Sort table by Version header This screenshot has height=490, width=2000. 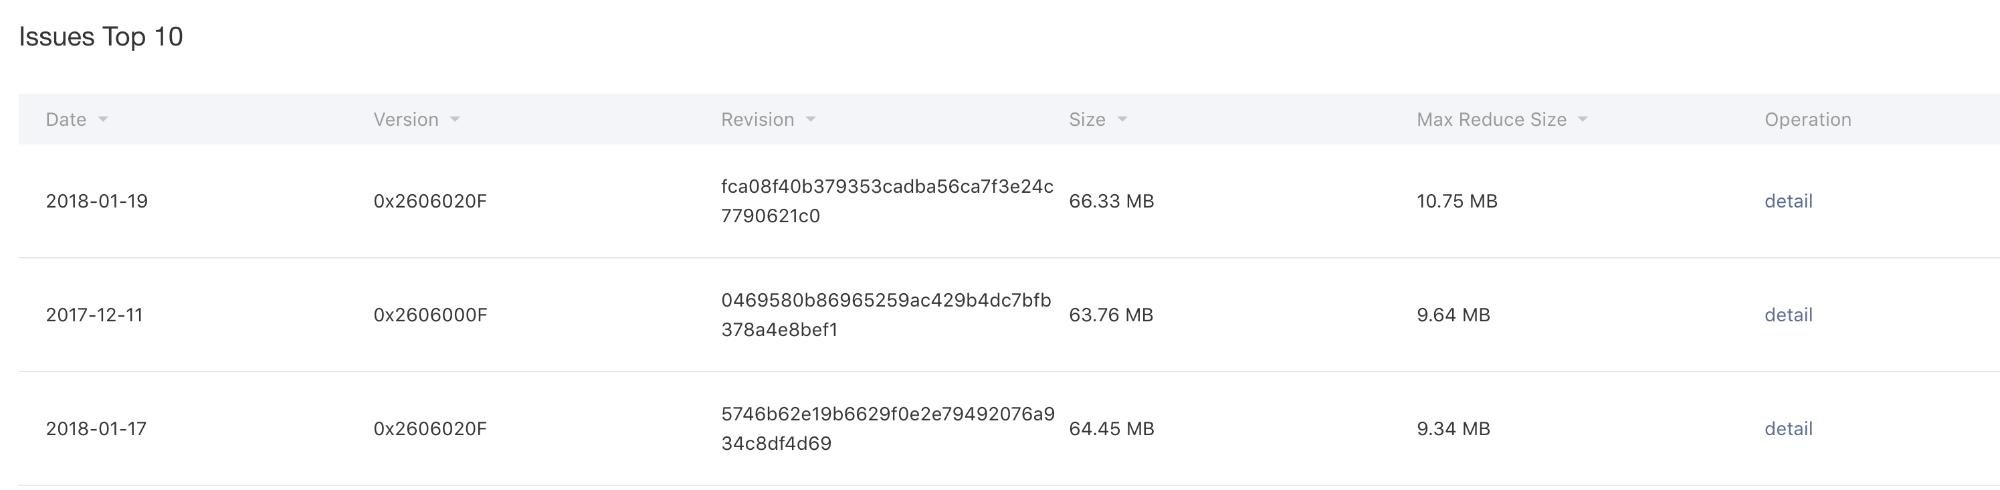[x=406, y=120]
